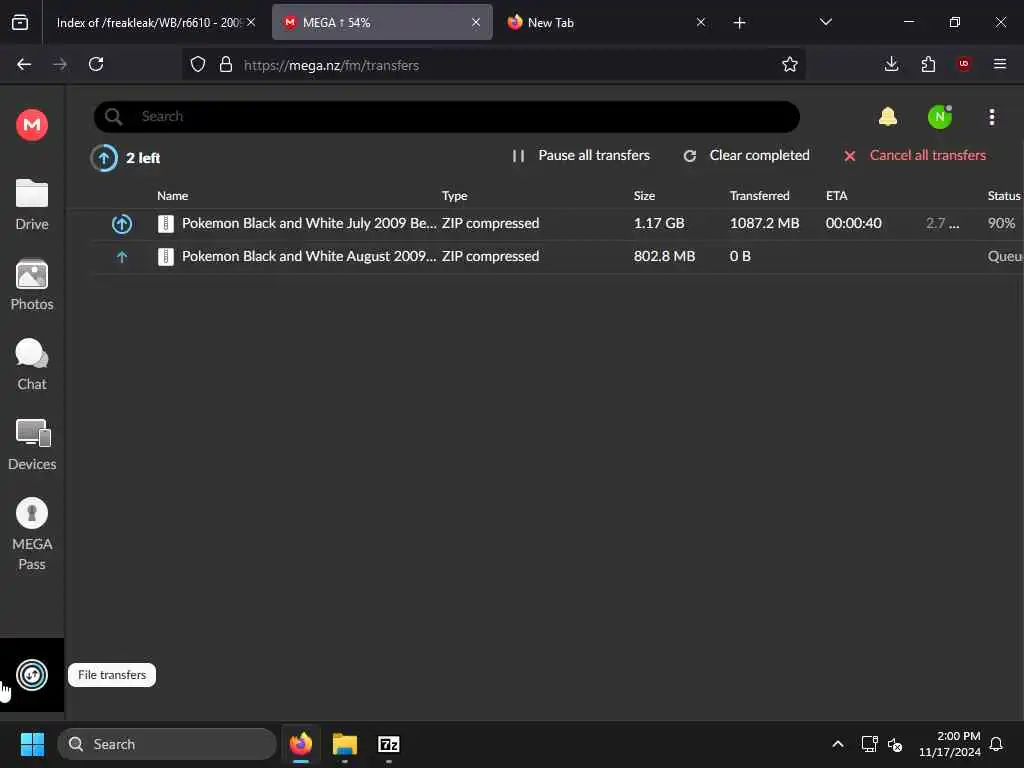Click the 1087.2 MB transferred value
Screen dimensions: 1024x768
(x=764, y=223)
